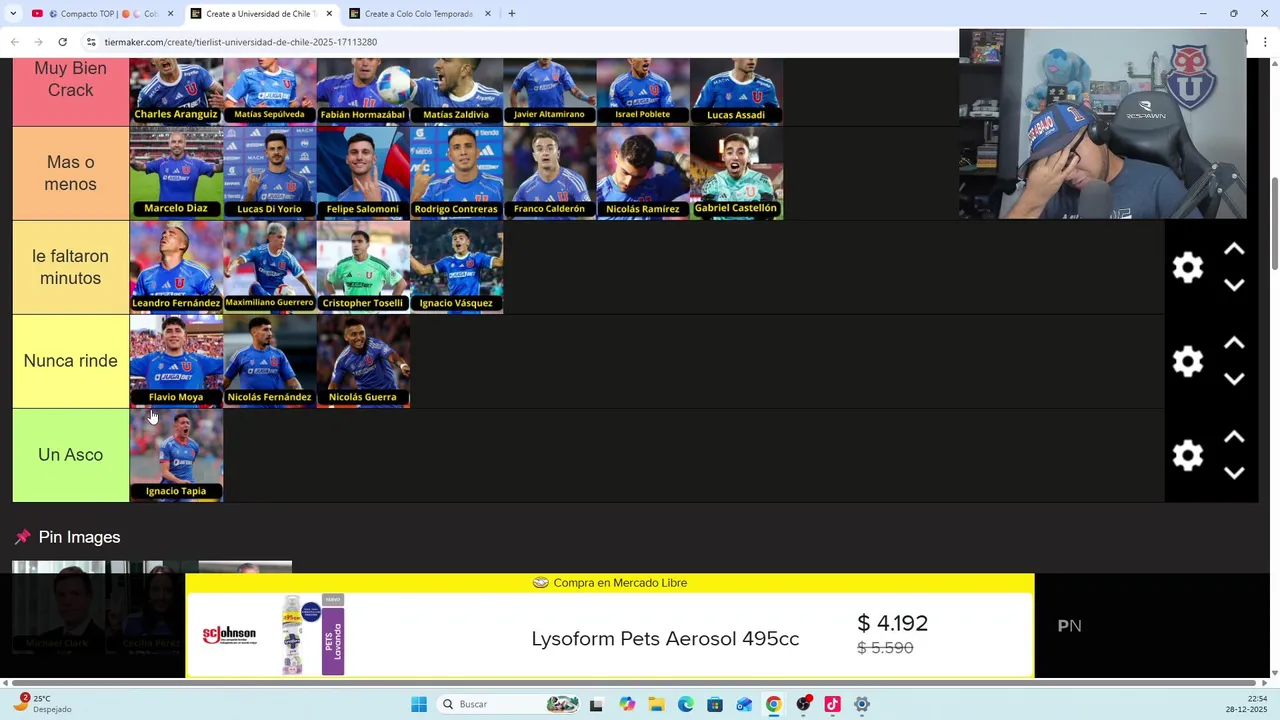
Task: Open Microsoft Edge from the taskbar
Action: [685, 704]
